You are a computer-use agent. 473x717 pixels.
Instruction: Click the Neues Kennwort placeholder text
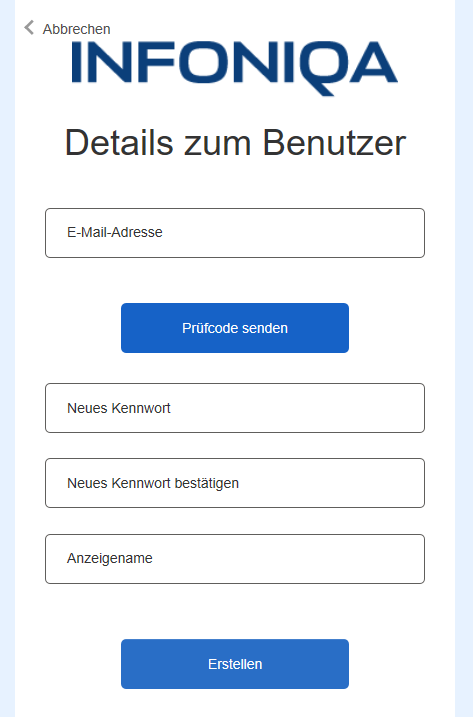click(x=119, y=408)
